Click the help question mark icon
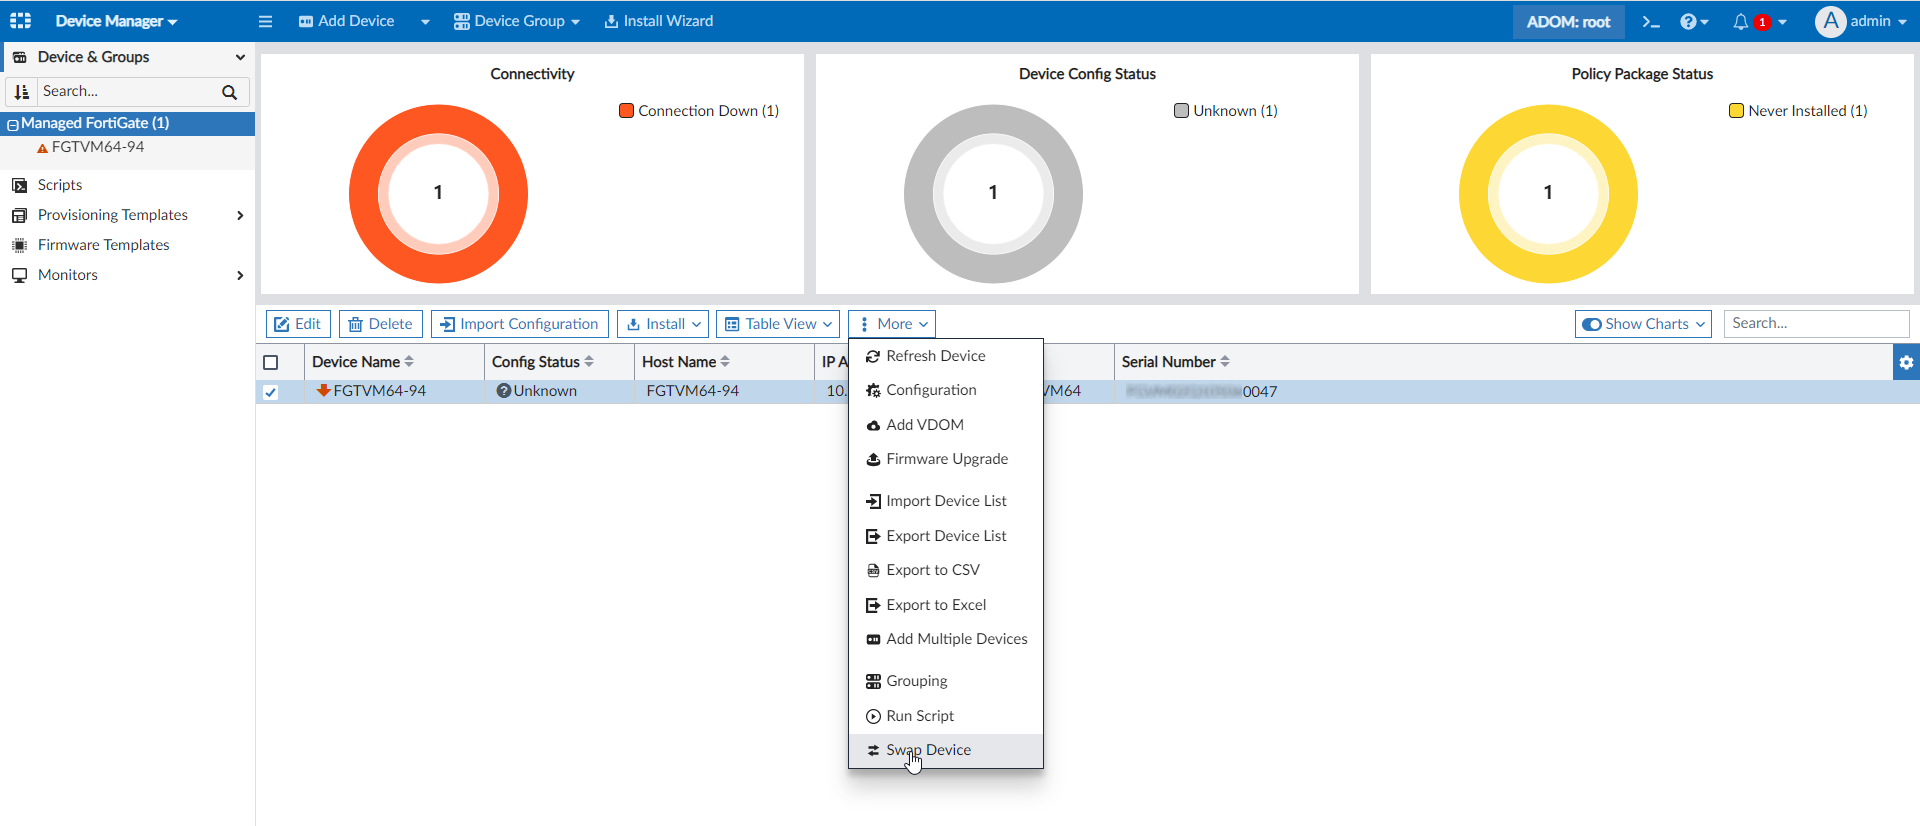 1688,22
